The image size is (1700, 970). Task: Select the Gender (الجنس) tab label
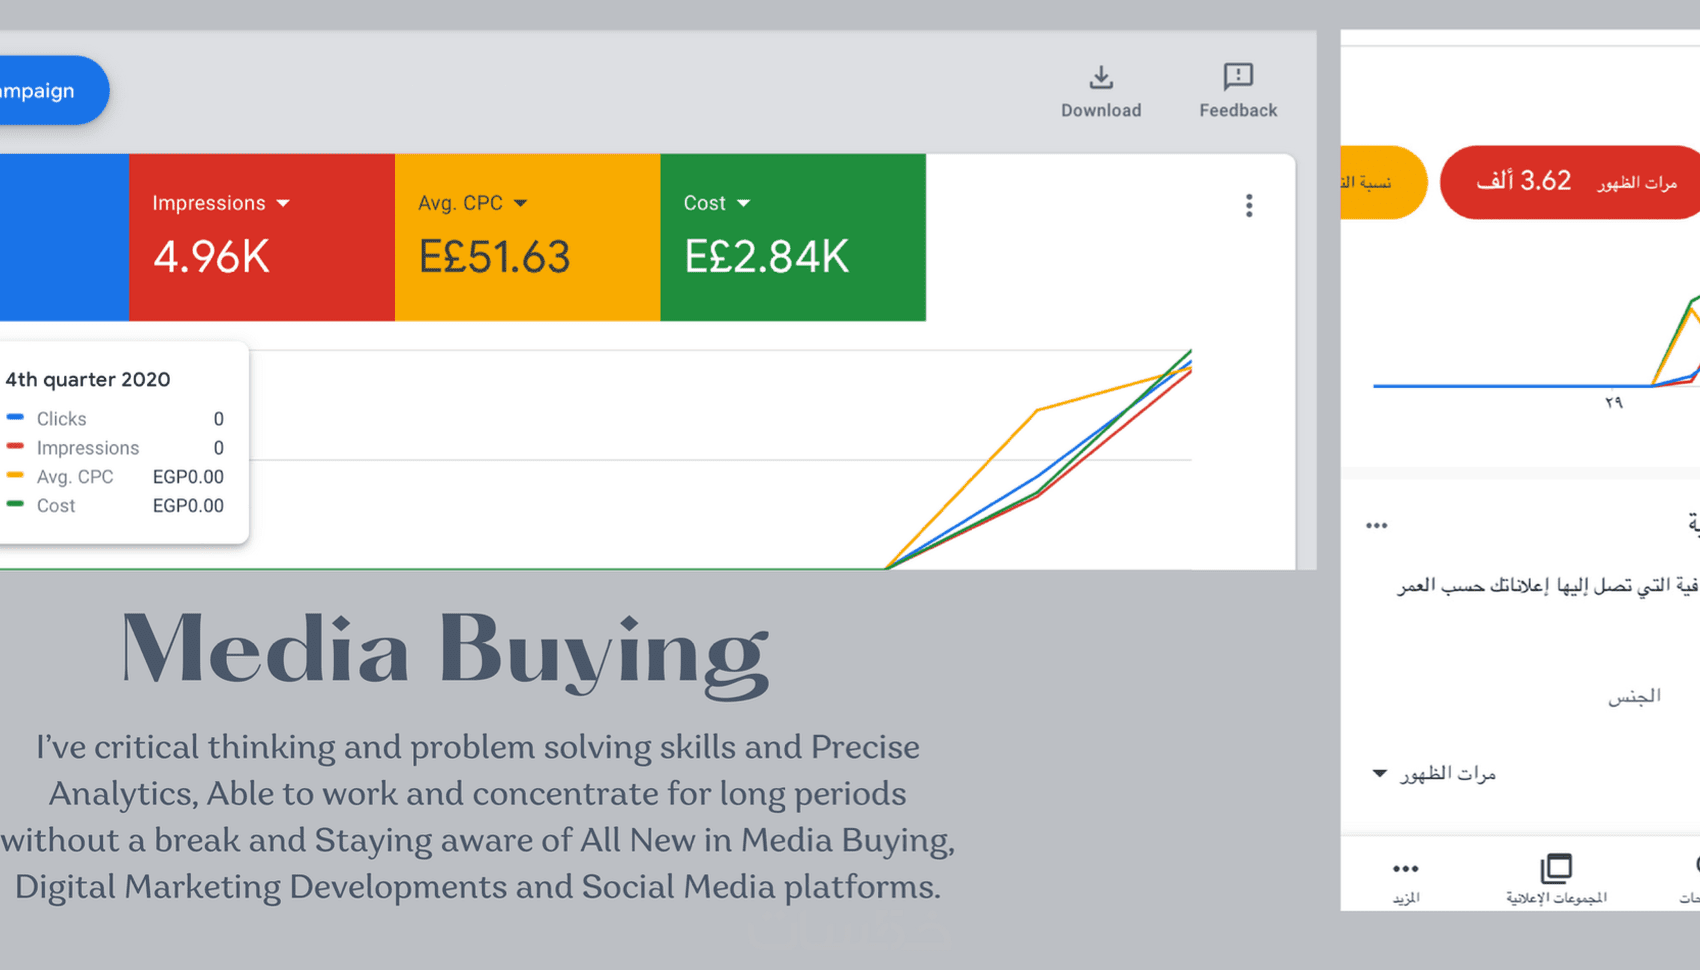1634,696
